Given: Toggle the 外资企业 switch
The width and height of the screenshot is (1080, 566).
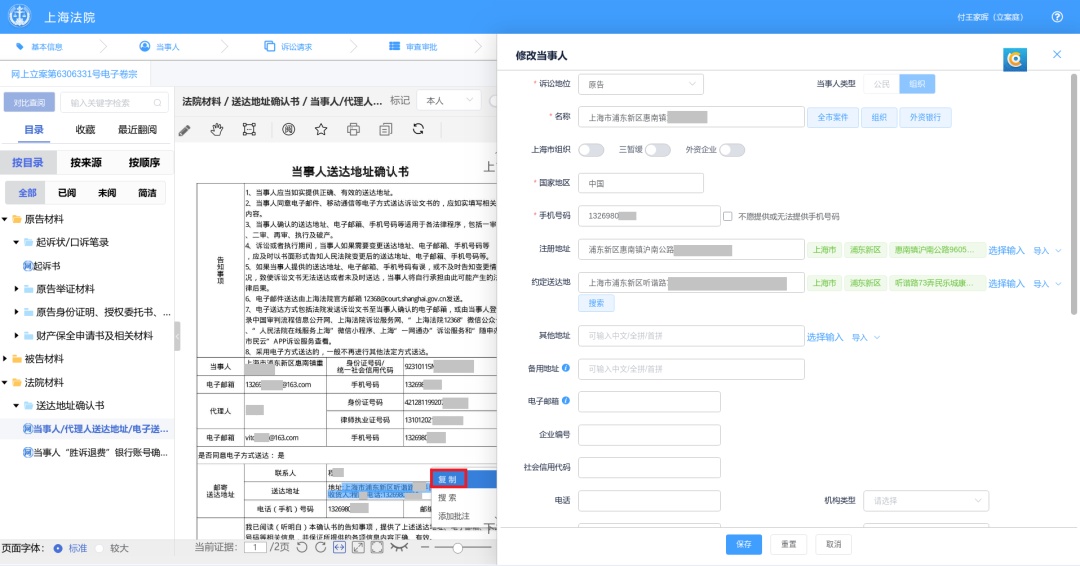Looking at the screenshot, I should coord(732,150).
